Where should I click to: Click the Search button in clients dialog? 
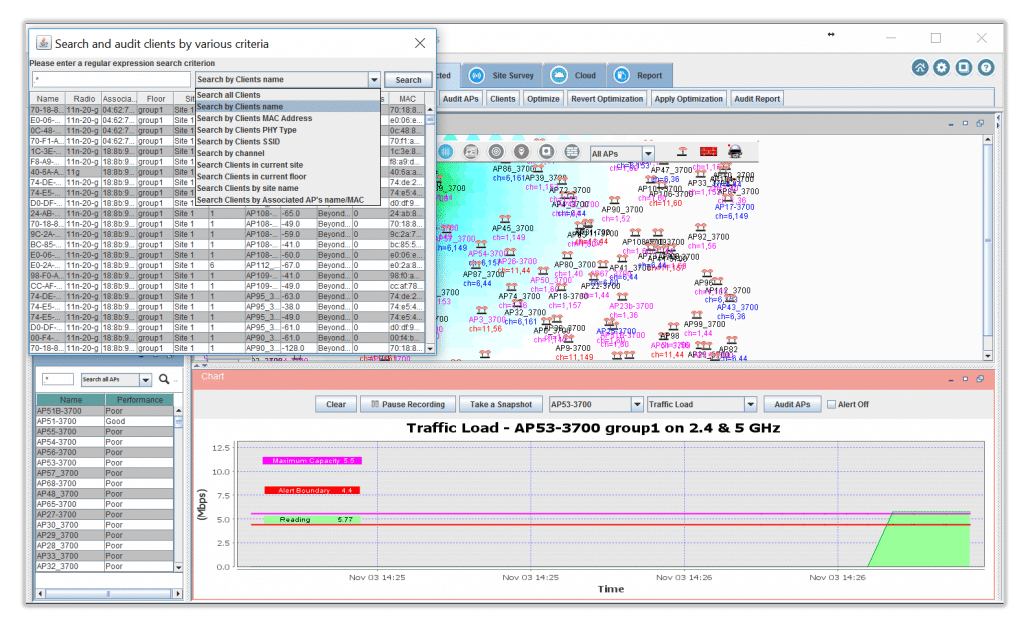click(x=409, y=80)
